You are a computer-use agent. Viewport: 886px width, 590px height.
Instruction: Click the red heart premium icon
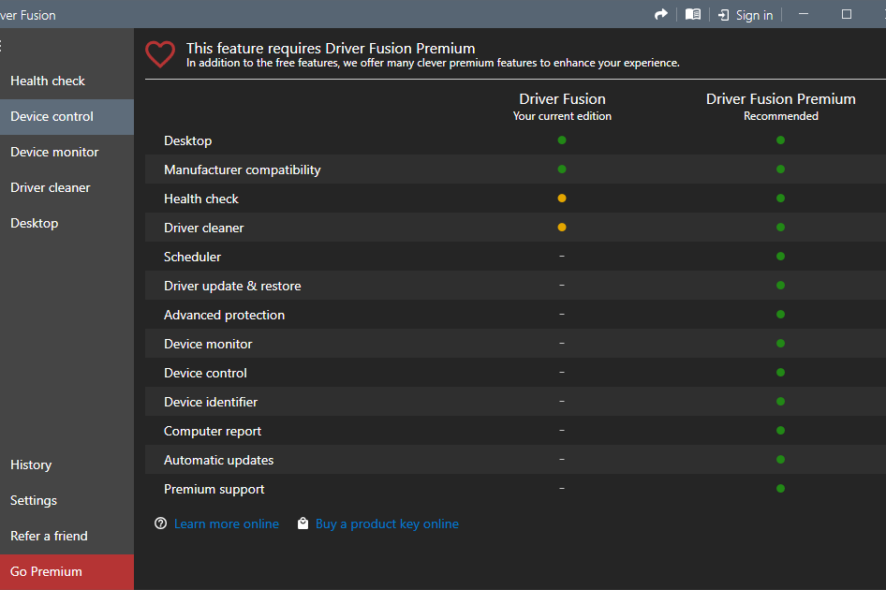tap(160, 54)
